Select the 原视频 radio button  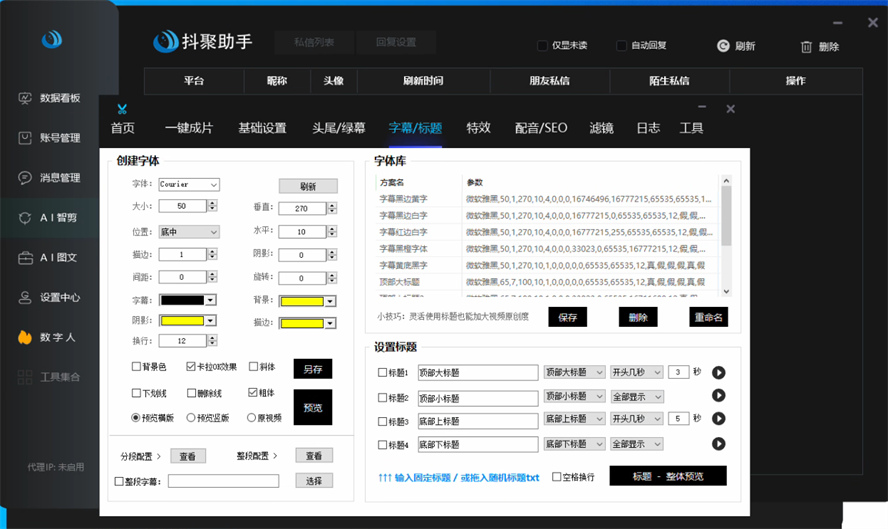click(251, 417)
